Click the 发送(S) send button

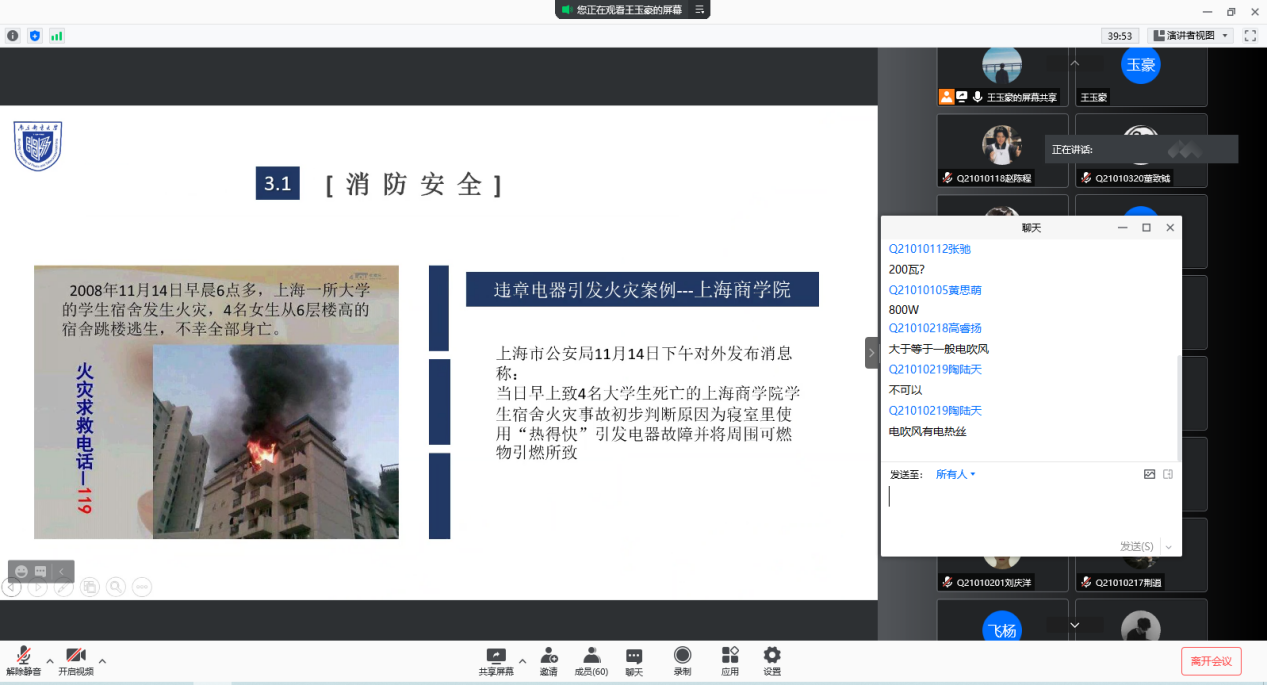(1136, 547)
